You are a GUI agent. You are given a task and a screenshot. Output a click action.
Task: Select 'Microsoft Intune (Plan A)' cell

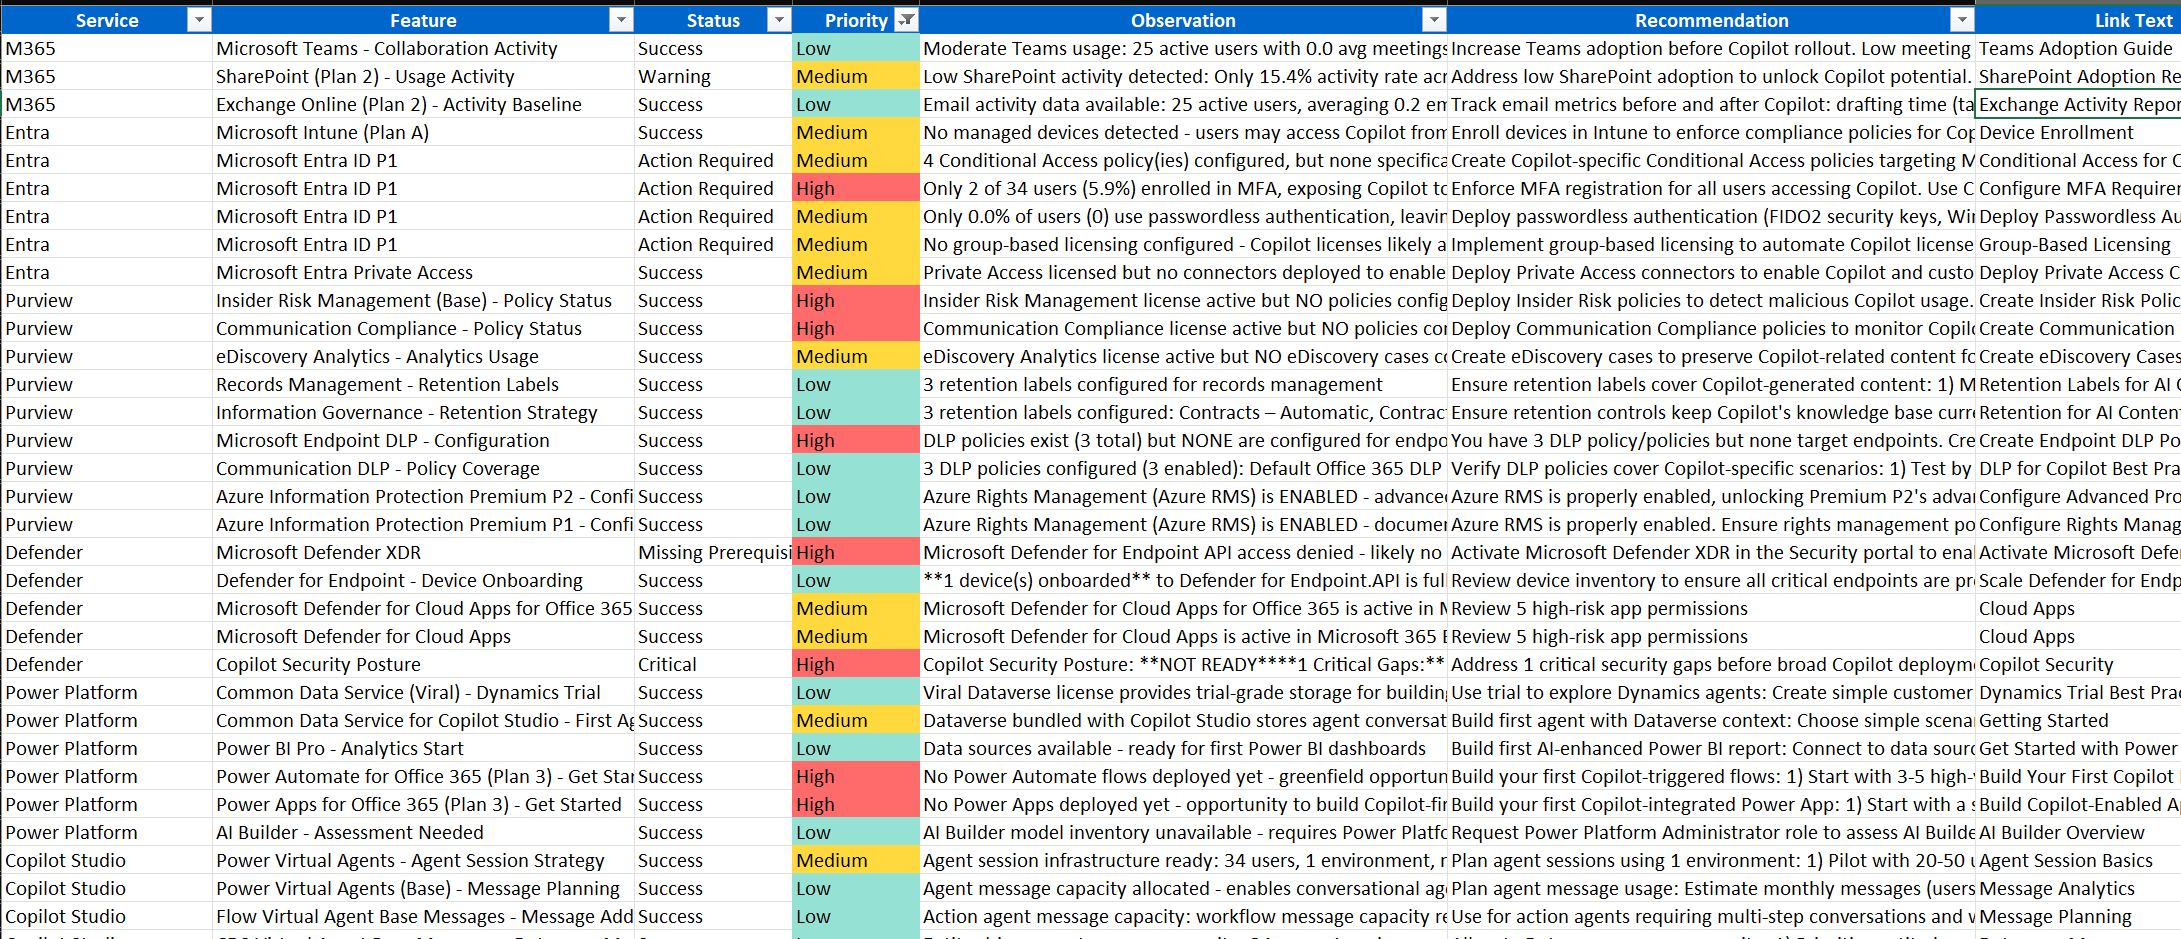(423, 132)
